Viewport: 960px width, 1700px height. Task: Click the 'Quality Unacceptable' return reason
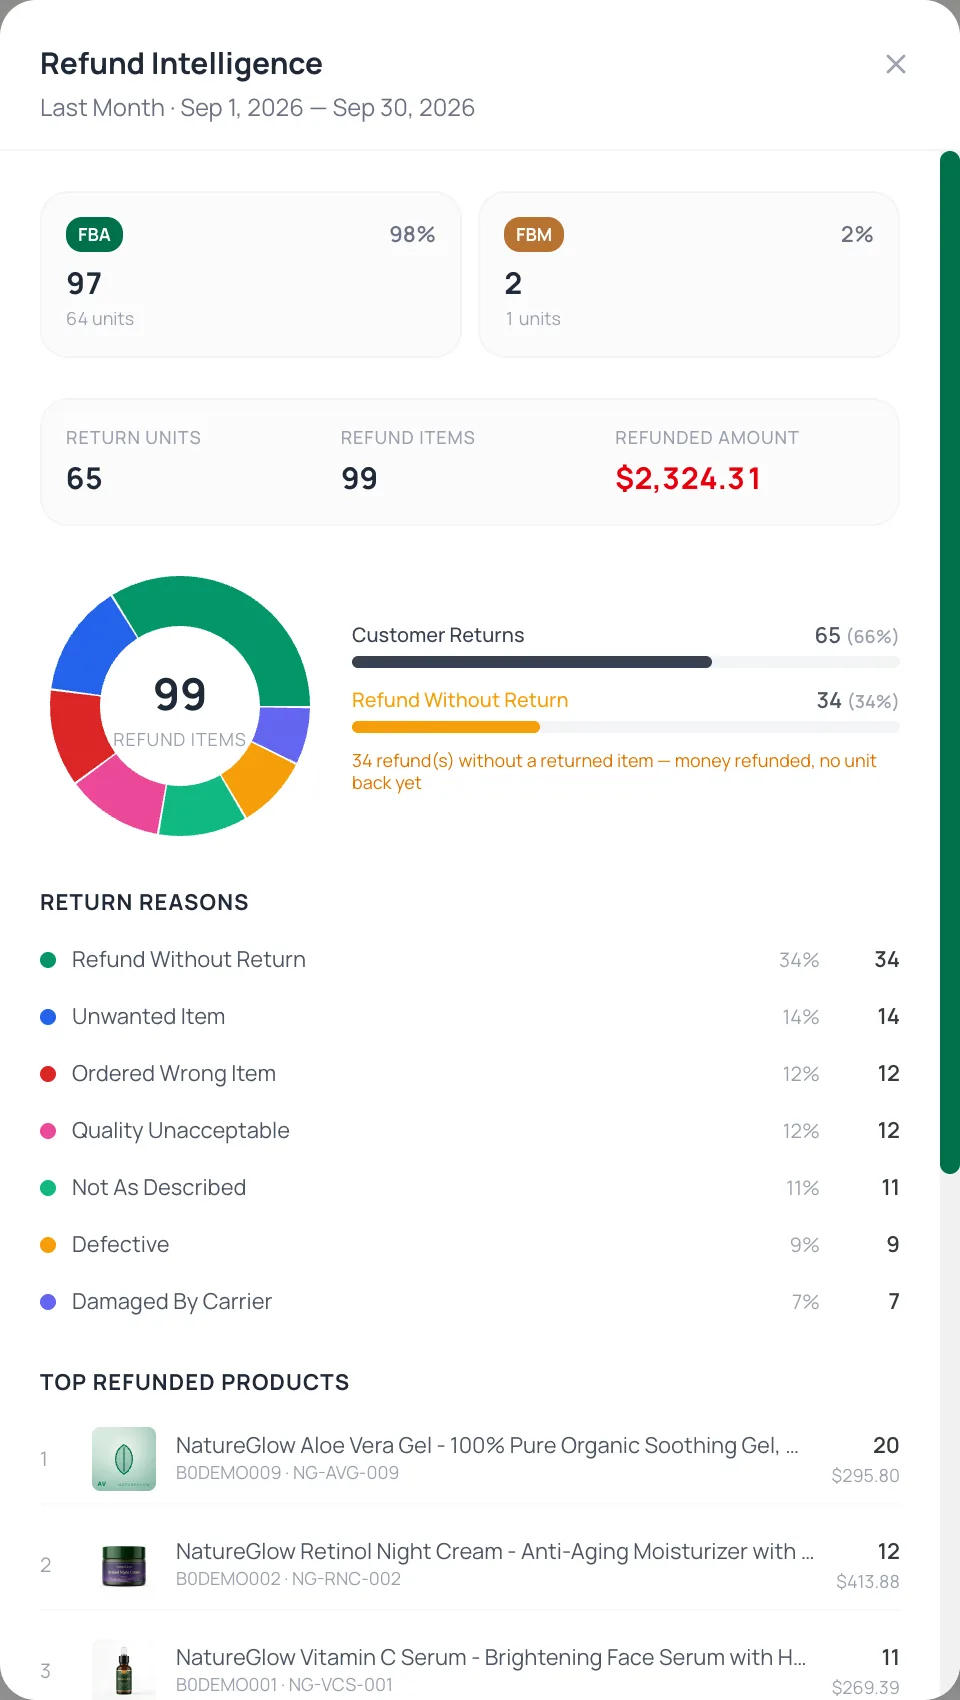tap(181, 1131)
